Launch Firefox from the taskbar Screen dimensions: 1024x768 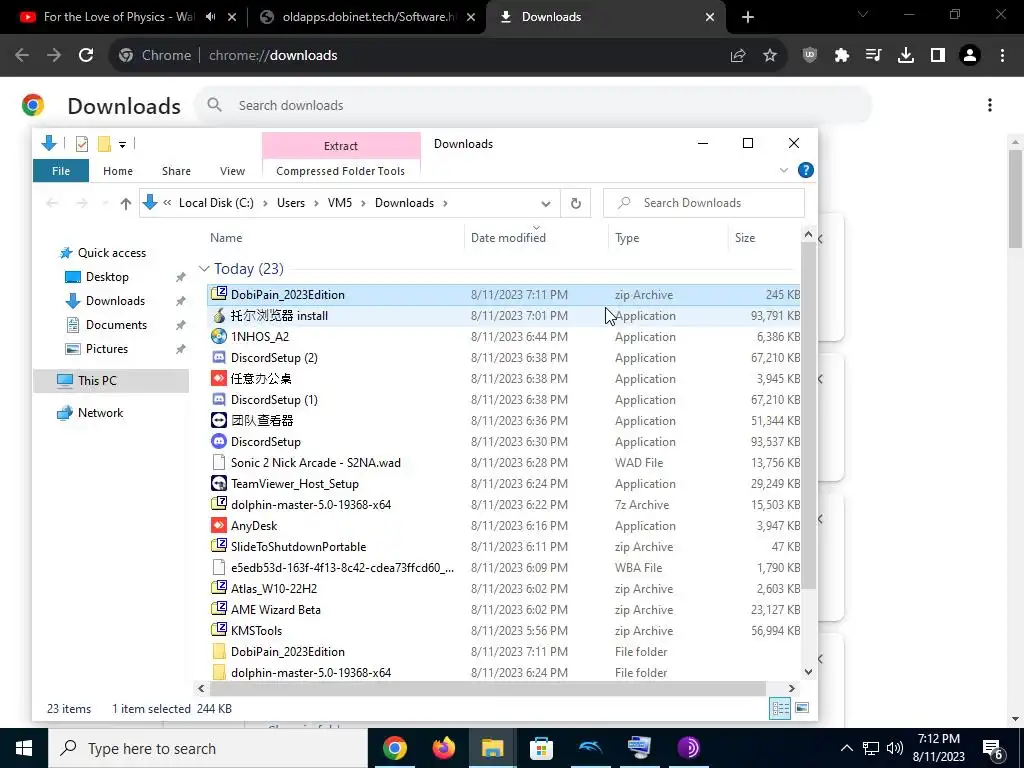(443, 748)
